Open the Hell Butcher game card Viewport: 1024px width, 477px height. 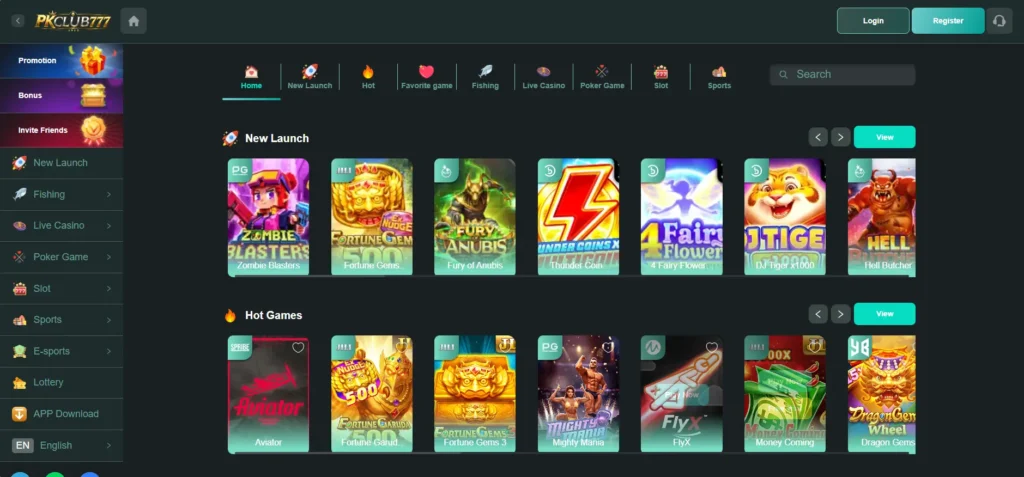point(882,217)
